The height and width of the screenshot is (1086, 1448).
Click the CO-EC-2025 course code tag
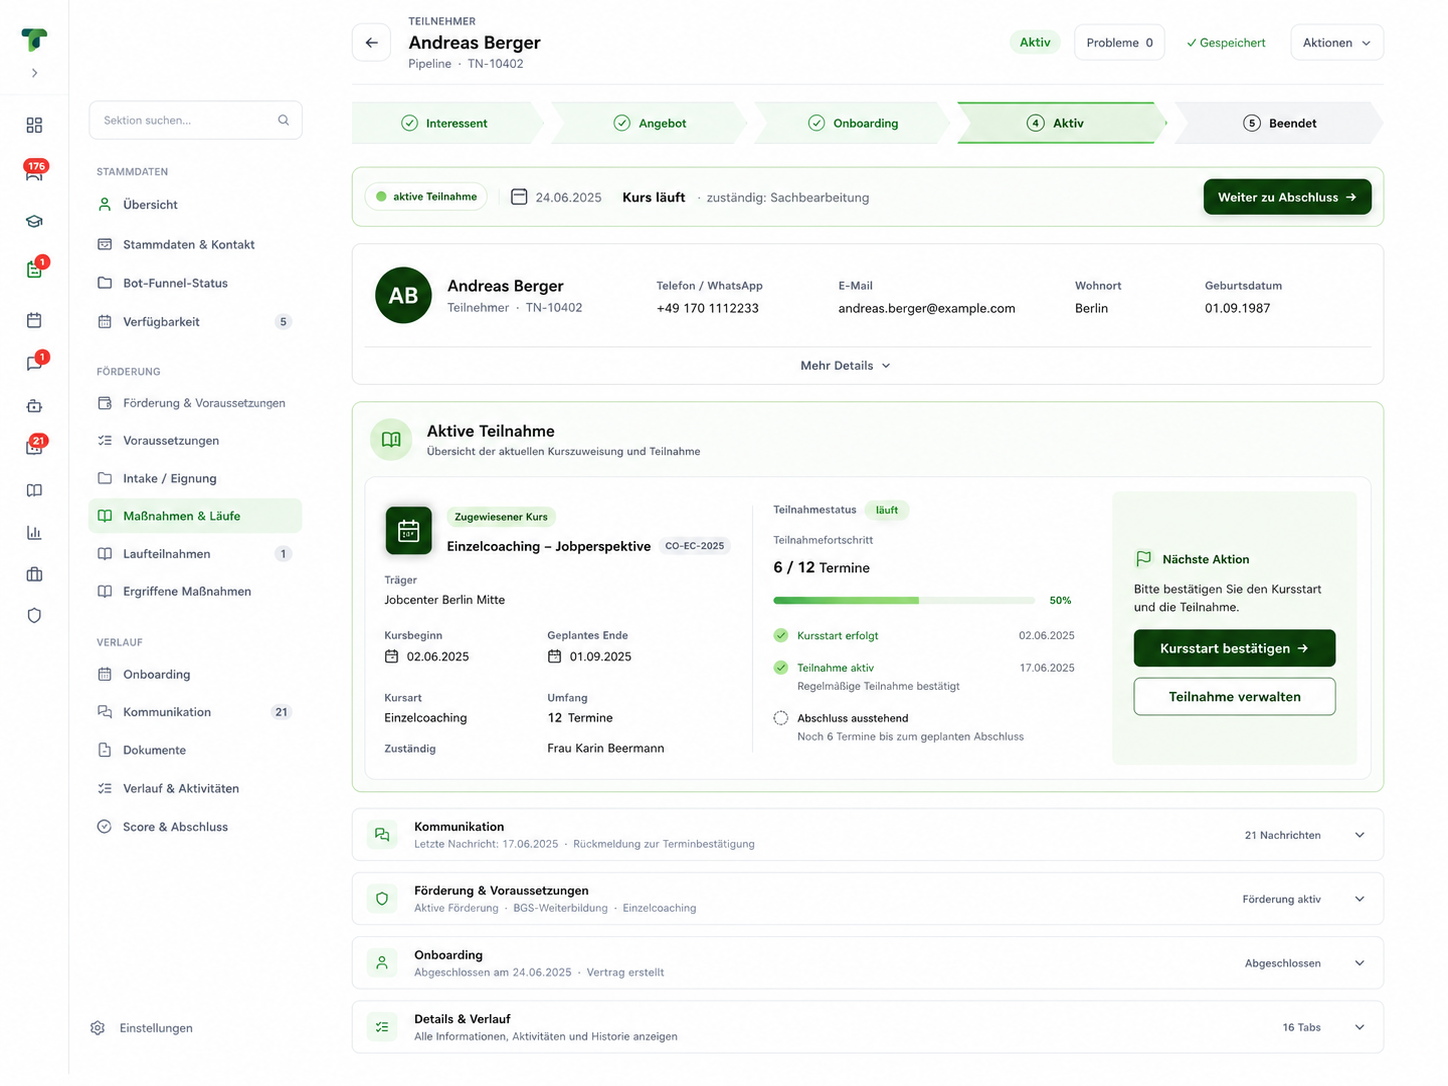click(695, 546)
